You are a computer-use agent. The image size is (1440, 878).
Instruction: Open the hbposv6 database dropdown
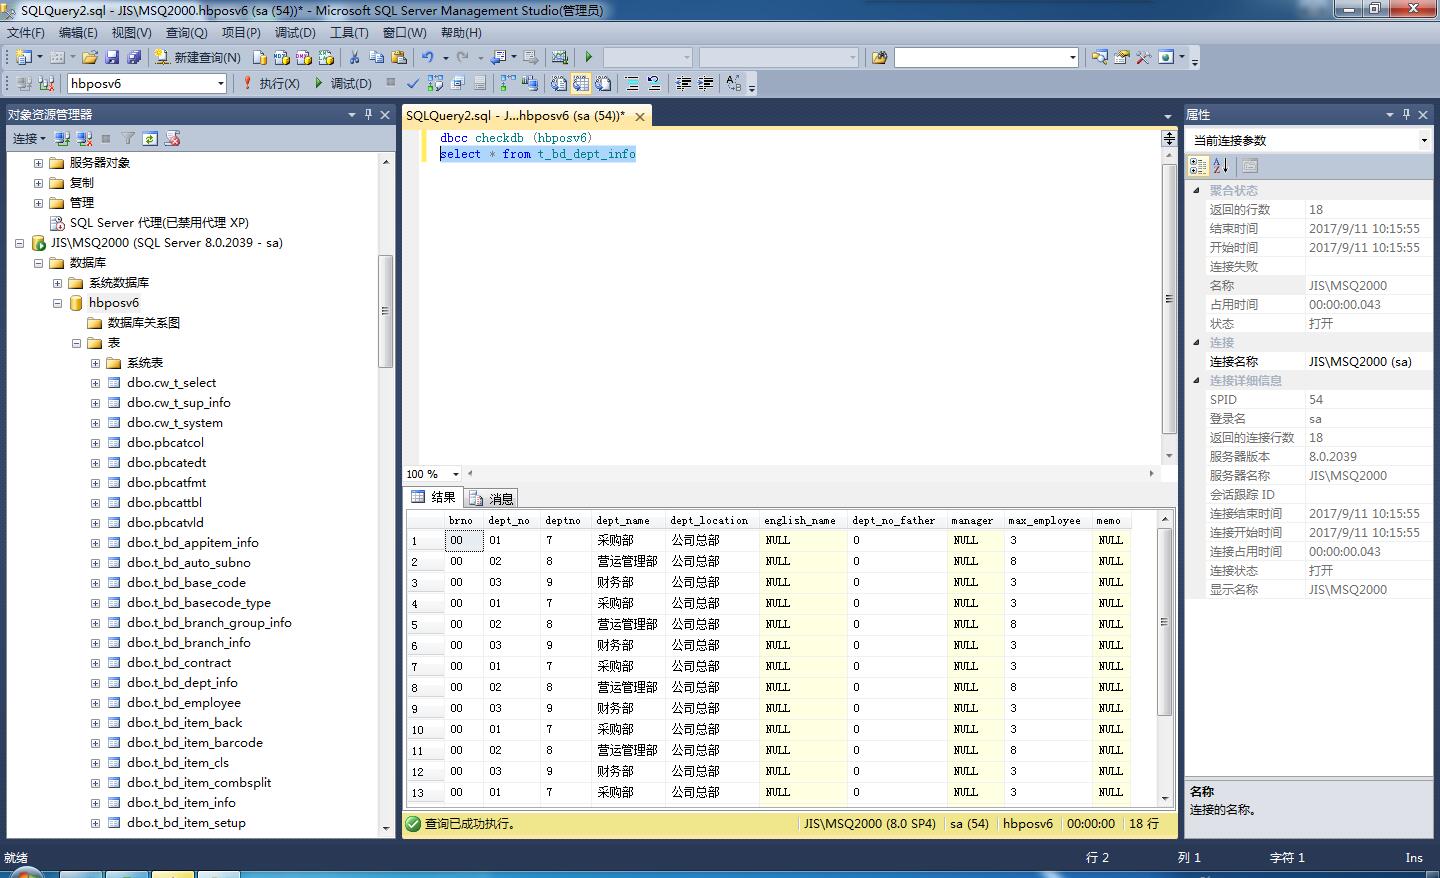click(x=221, y=84)
